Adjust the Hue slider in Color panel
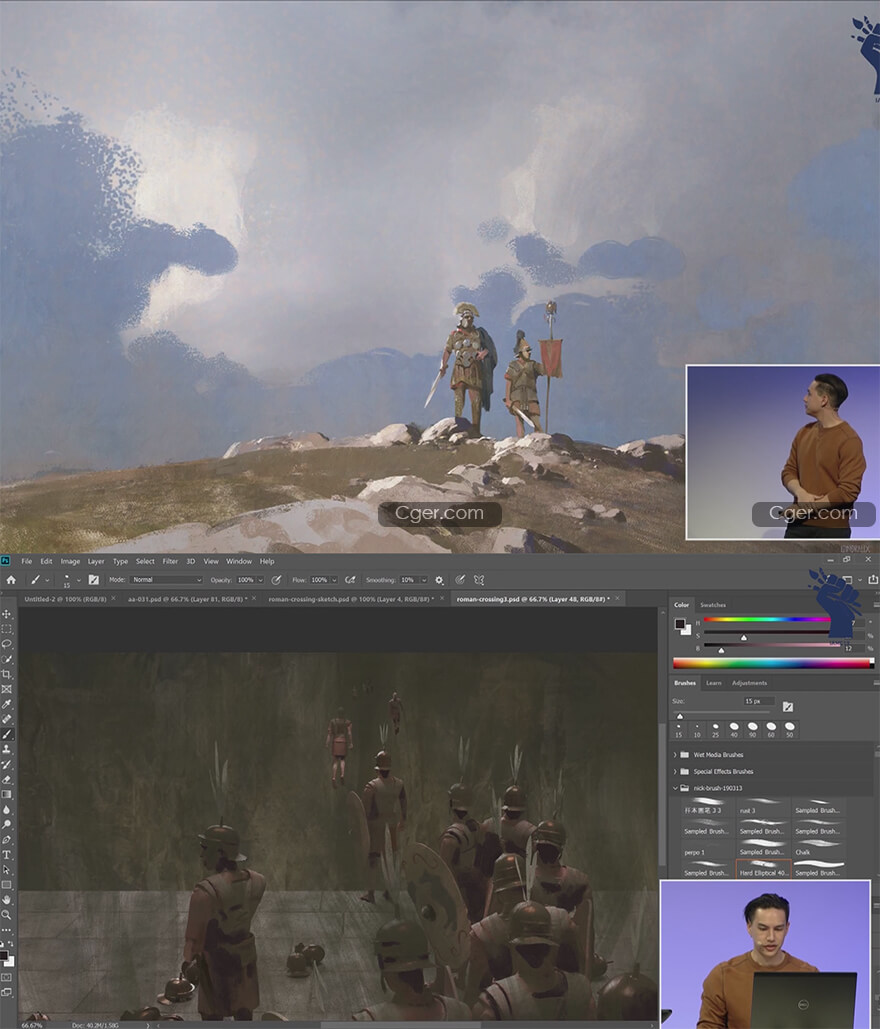This screenshot has width=880, height=1029. coord(768,620)
